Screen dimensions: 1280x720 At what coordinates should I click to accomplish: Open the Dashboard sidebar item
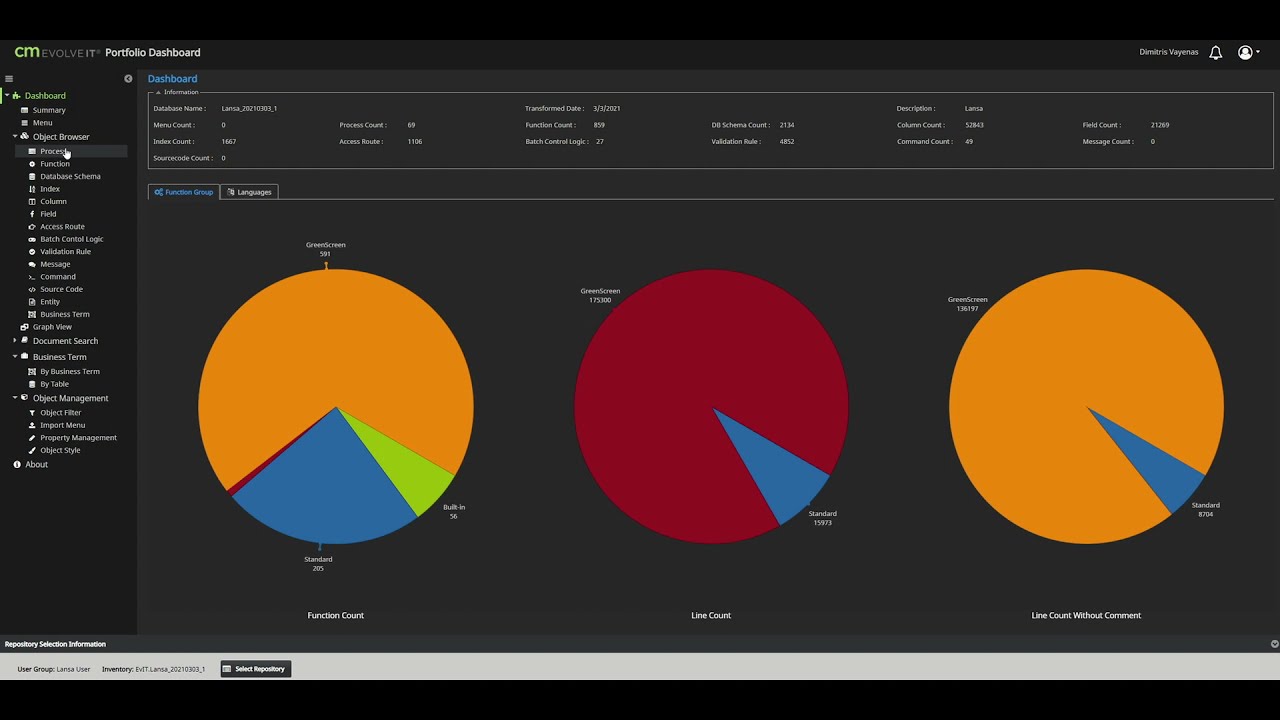pyautogui.click(x=45, y=95)
